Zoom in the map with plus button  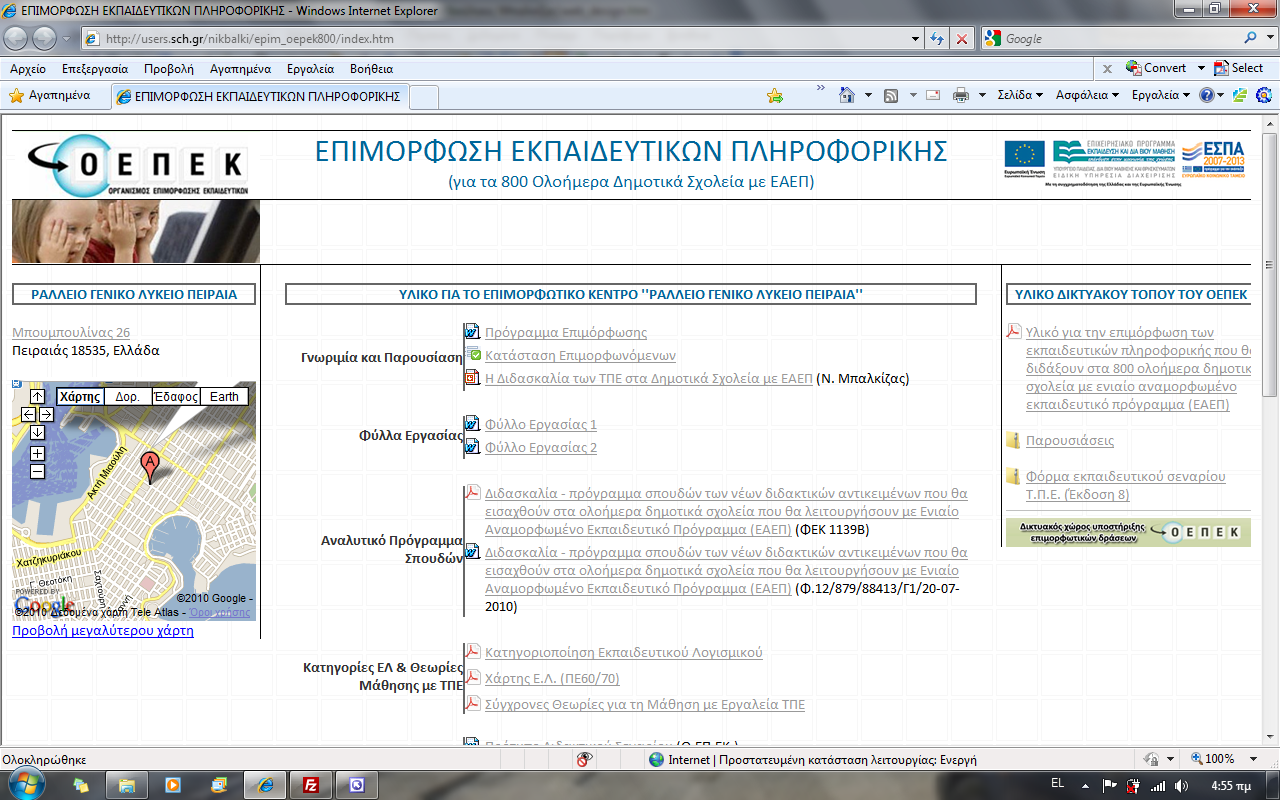coord(37,453)
